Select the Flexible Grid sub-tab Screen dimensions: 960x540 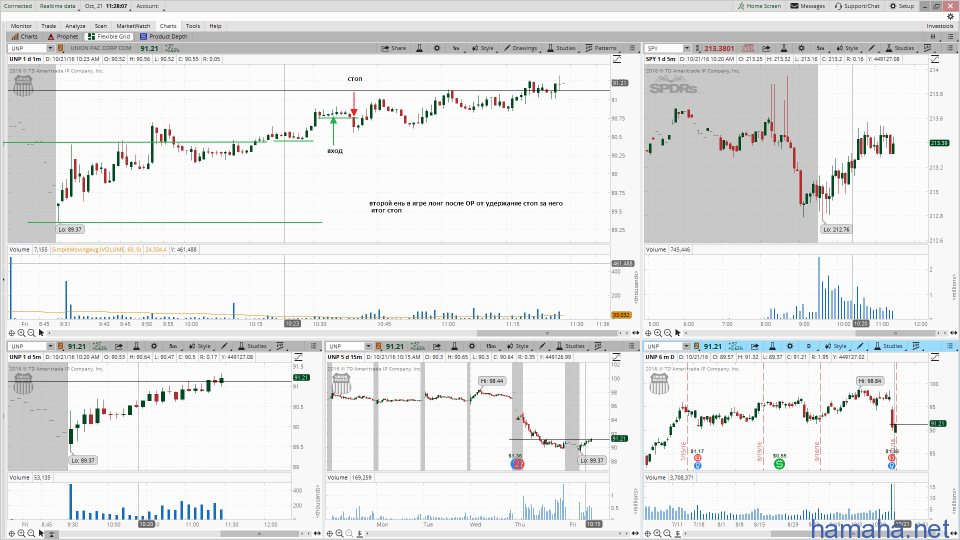click(109, 37)
